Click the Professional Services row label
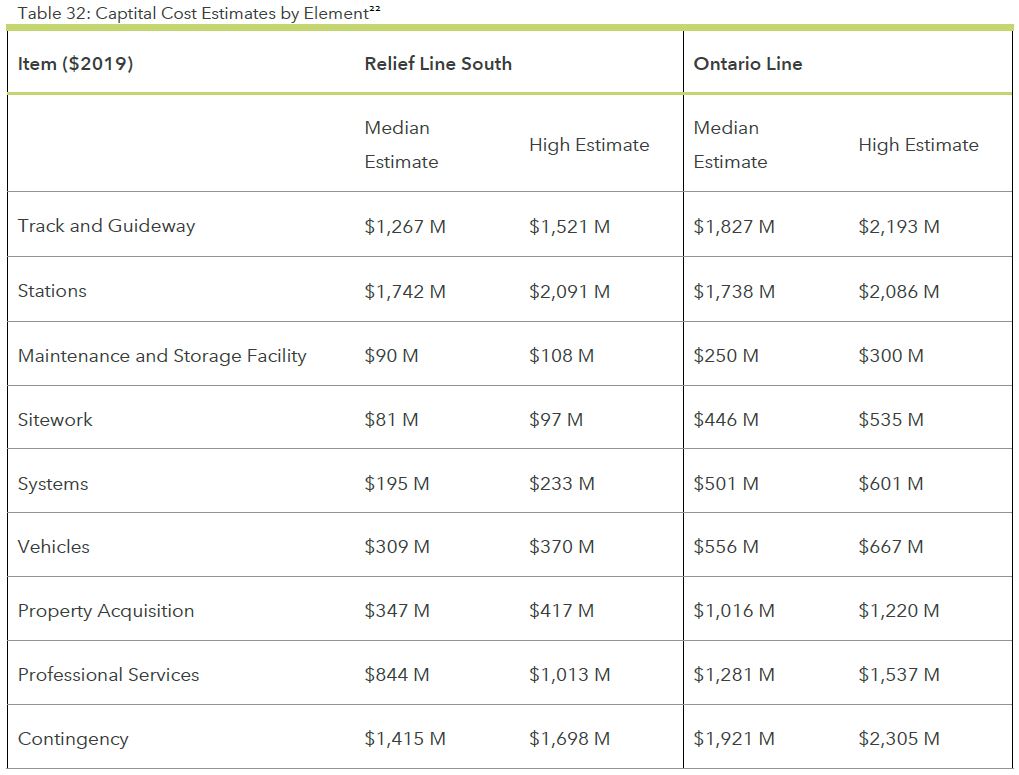 (x=108, y=675)
